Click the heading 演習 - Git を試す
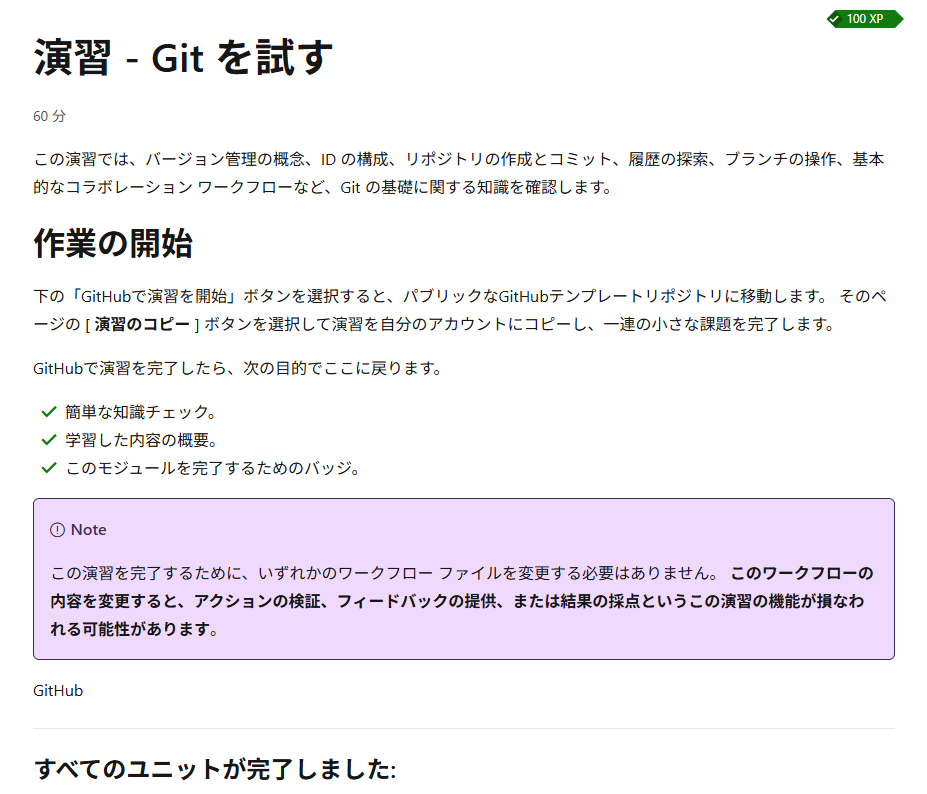The height and width of the screenshot is (794, 927). (183, 57)
